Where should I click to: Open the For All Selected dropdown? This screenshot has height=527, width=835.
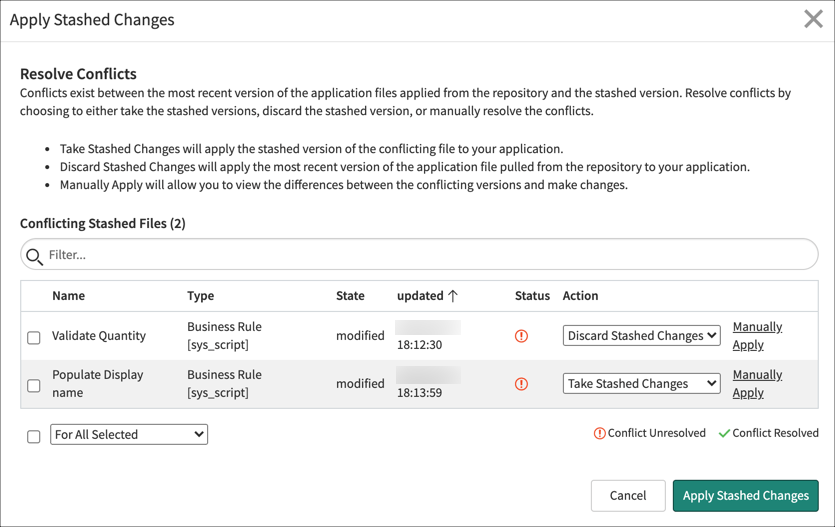pyautogui.click(x=129, y=434)
